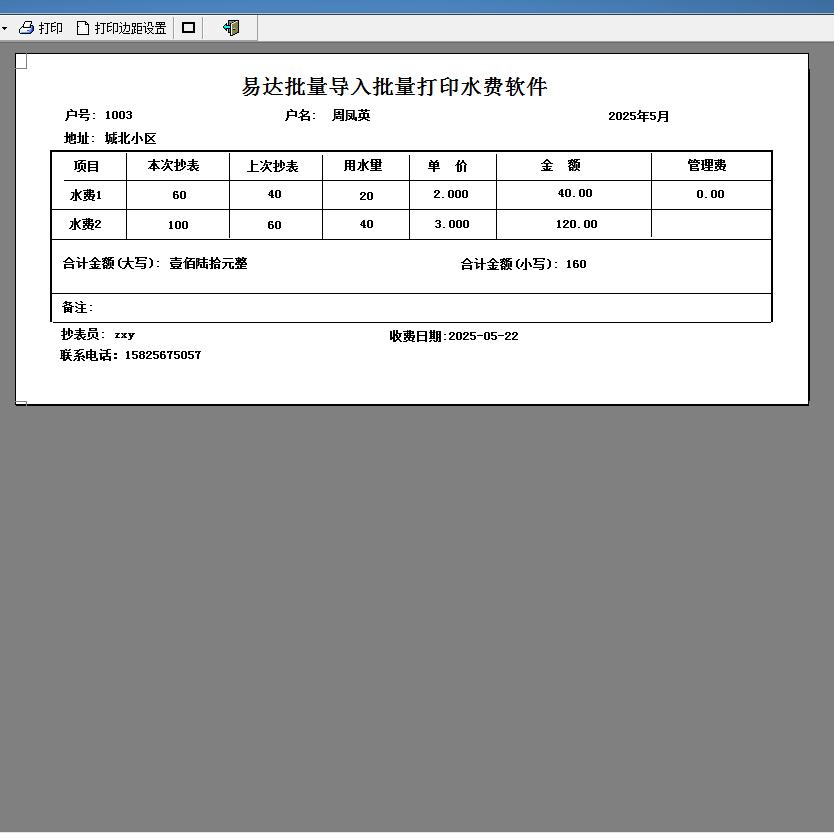
Task: Select 本次抄表 value 100 in 水费2 row
Action: pyautogui.click(x=178, y=225)
